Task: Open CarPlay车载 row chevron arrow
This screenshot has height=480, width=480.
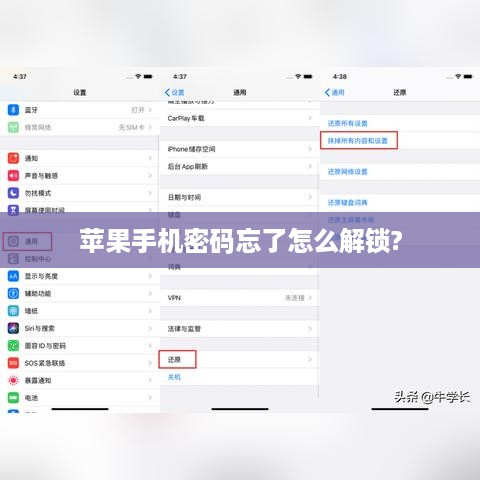Action: click(x=310, y=118)
